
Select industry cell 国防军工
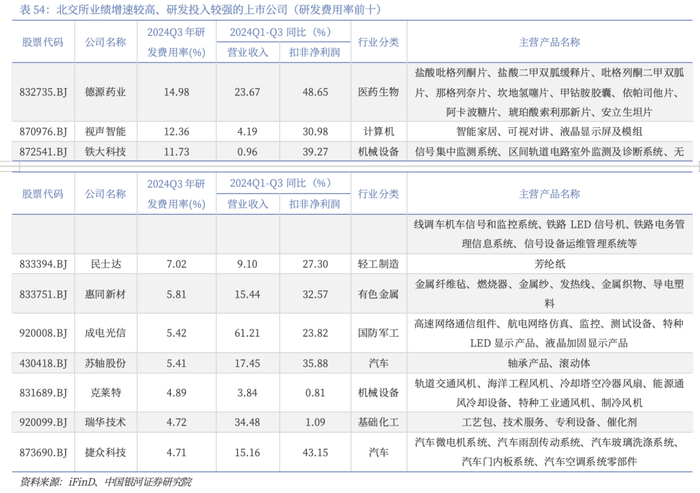[x=378, y=333]
